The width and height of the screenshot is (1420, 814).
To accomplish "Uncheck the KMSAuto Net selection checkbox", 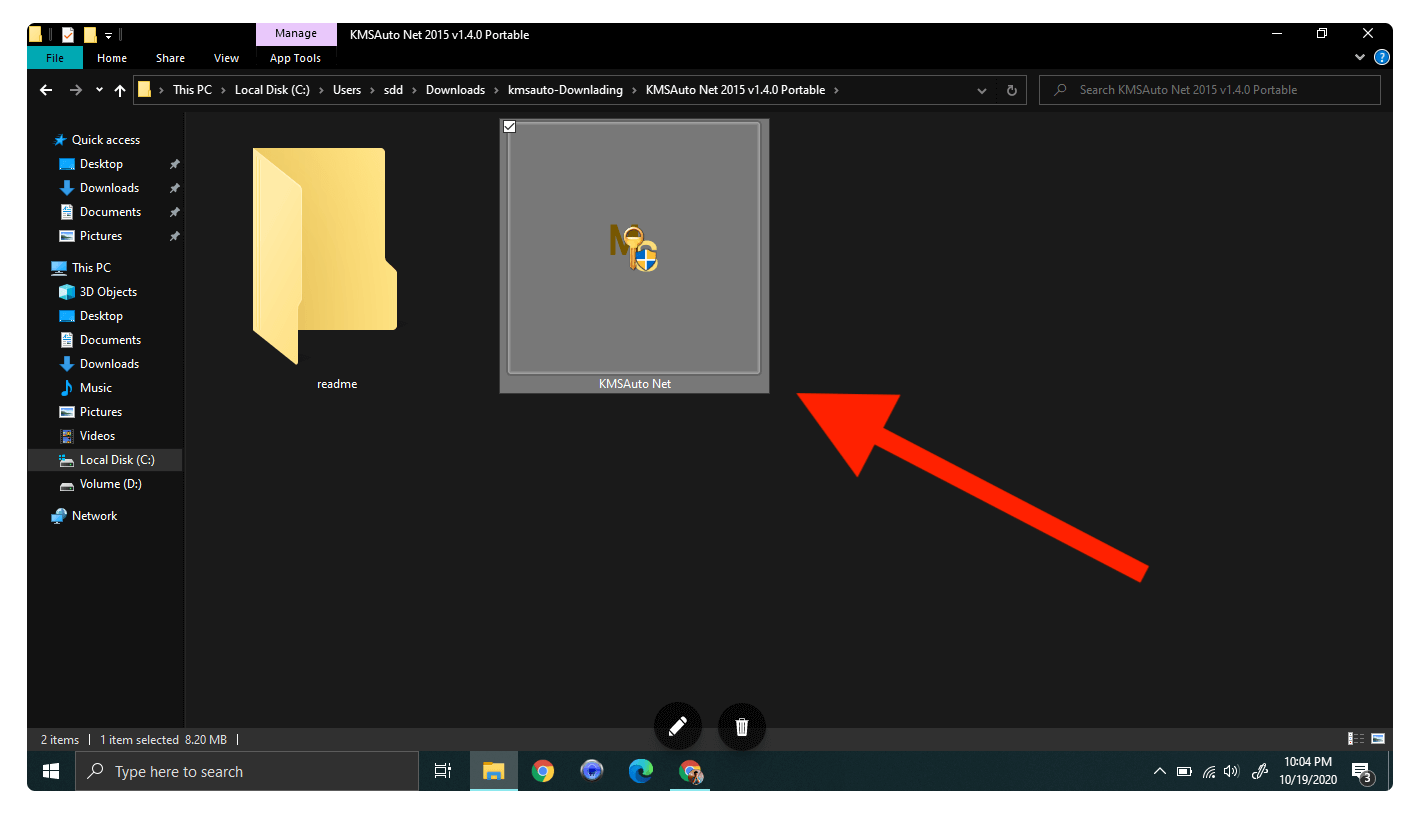I will point(509,126).
